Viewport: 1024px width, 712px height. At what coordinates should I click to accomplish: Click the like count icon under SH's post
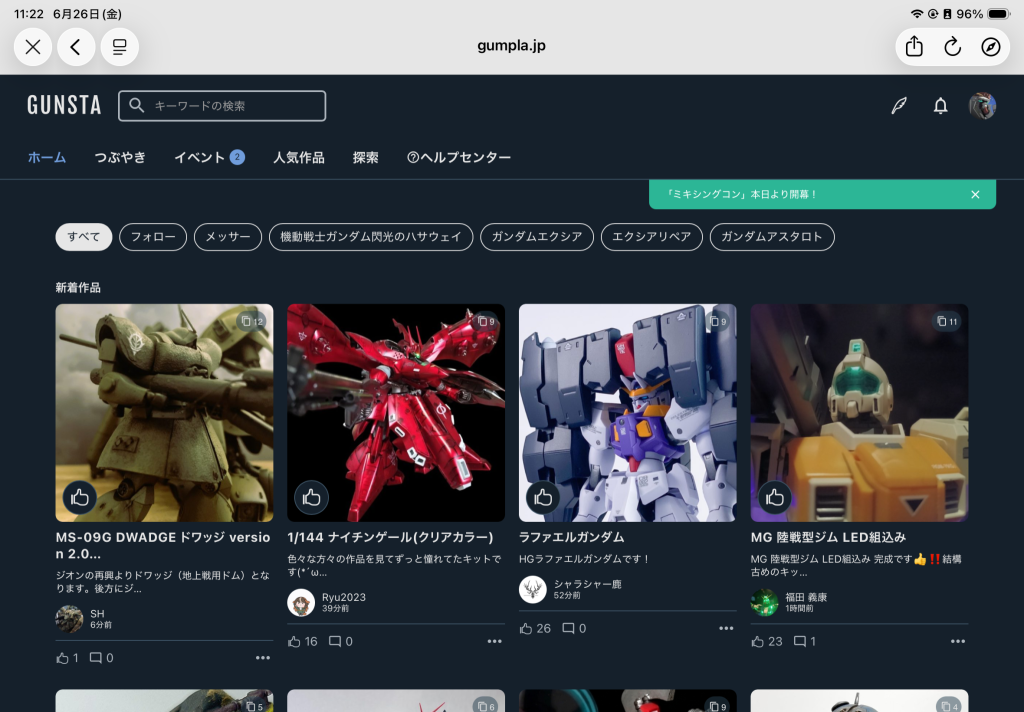pyautogui.click(x=63, y=658)
